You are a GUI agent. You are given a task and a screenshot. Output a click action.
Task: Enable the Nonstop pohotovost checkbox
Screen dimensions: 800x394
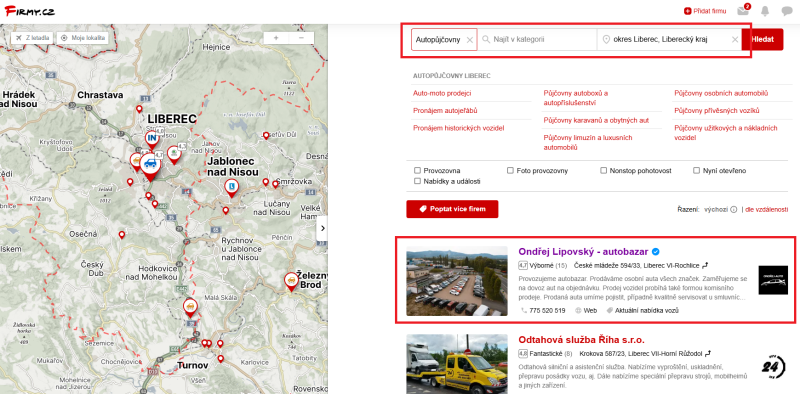click(603, 170)
